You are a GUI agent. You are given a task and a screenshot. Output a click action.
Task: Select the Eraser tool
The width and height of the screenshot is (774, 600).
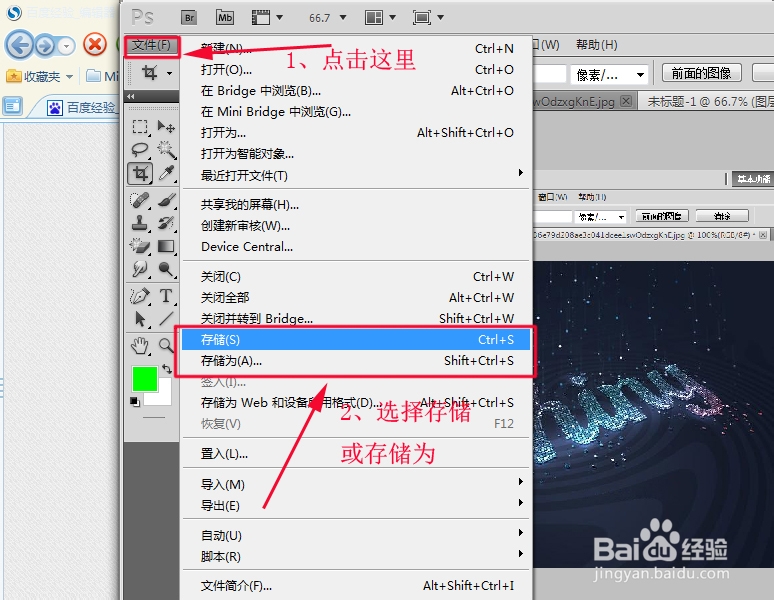click(140, 246)
